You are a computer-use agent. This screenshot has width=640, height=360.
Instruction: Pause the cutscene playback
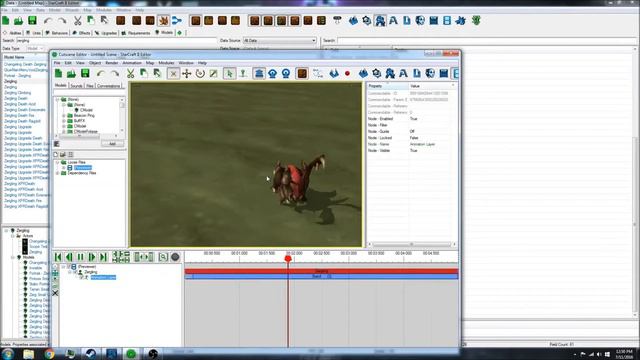click(x=80, y=257)
